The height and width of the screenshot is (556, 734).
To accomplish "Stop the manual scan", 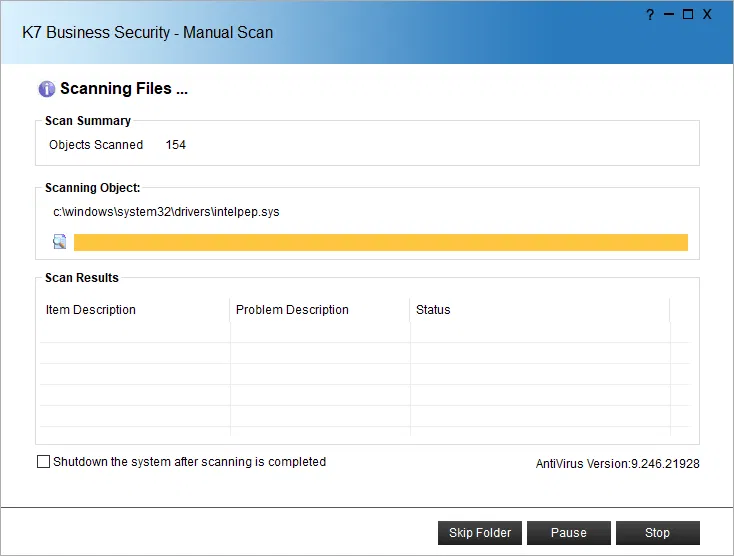I will click(657, 533).
